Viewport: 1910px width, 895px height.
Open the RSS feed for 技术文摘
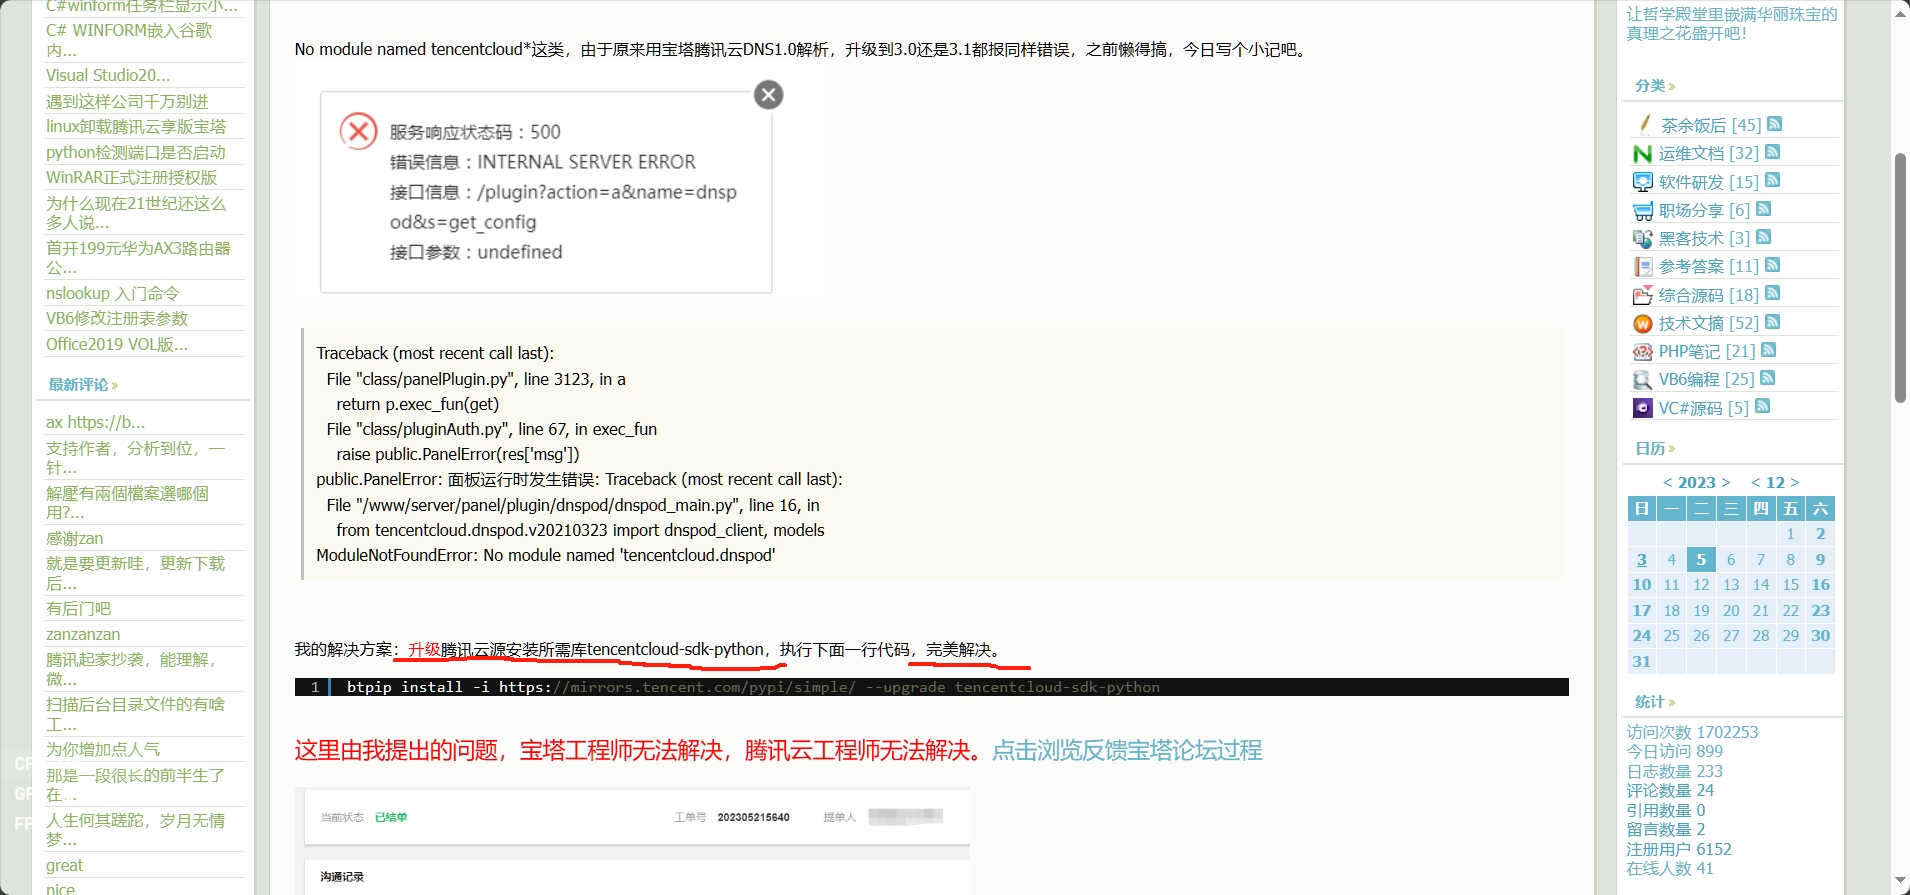pyautogui.click(x=1773, y=322)
